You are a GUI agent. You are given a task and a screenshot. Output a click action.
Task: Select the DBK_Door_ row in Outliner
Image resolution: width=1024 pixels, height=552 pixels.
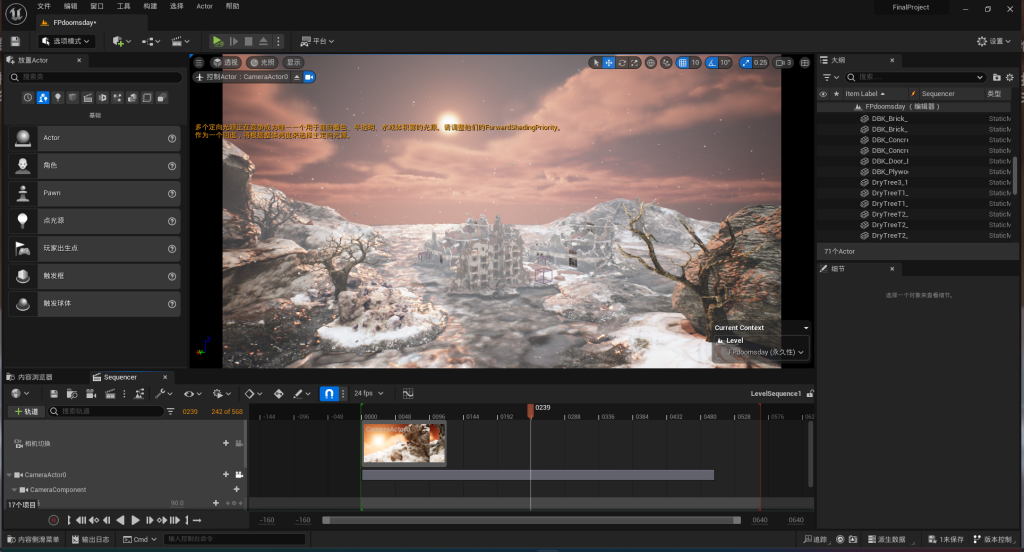[914, 161]
